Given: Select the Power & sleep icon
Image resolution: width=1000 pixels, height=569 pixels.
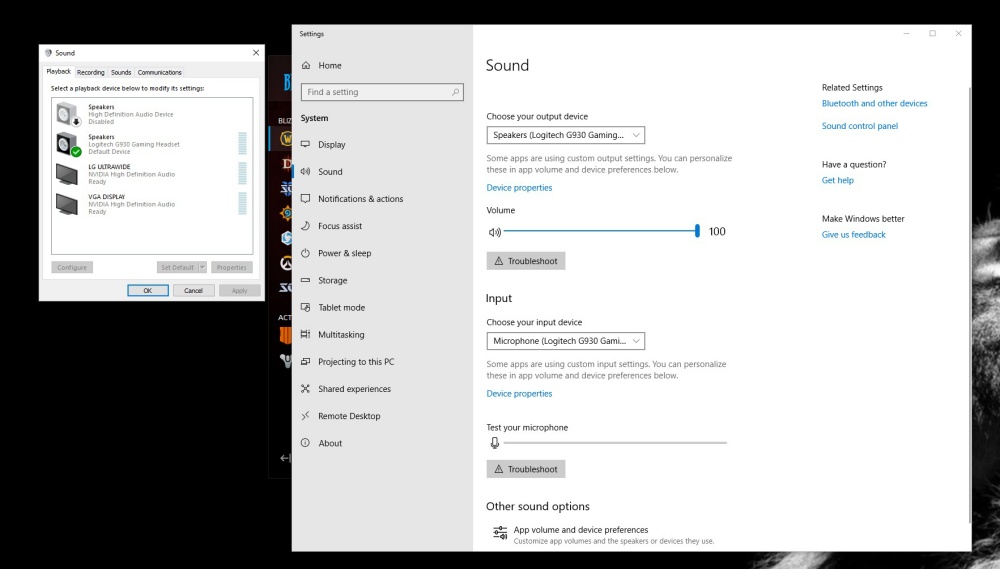Looking at the screenshot, I should [x=305, y=253].
